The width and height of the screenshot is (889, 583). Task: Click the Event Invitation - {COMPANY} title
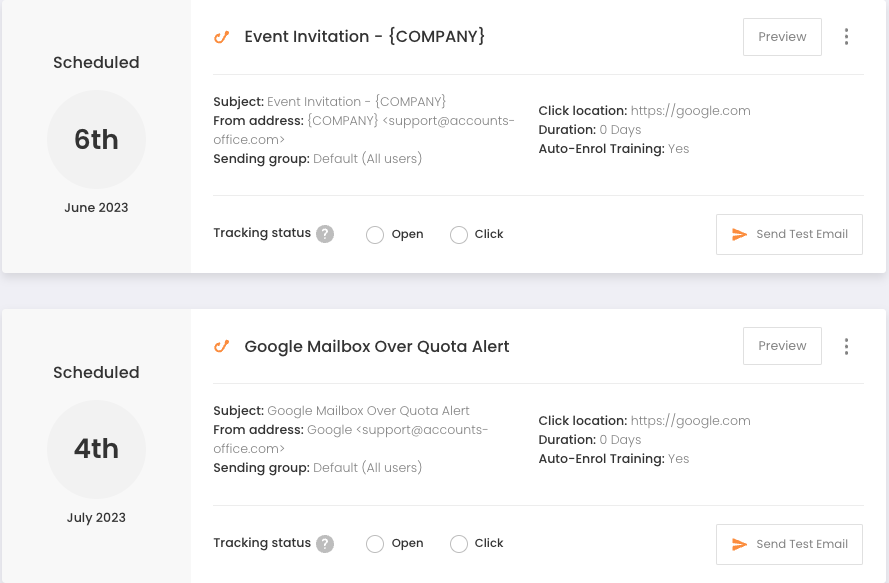[x=365, y=37]
